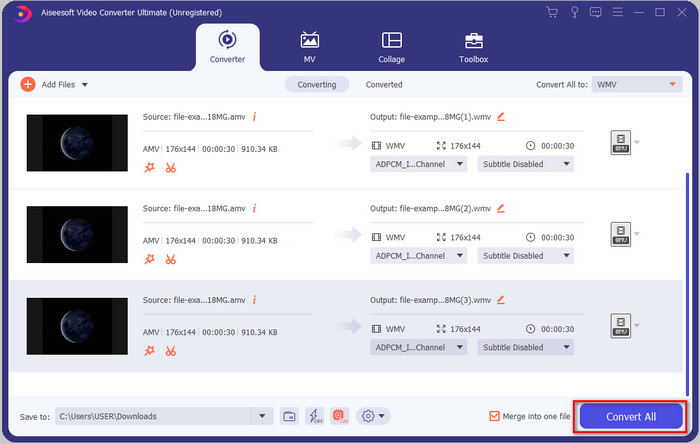Image resolution: width=700 pixels, height=444 pixels.
Task: Open the gear settings dropdown
Action: [x=373, y=416]
